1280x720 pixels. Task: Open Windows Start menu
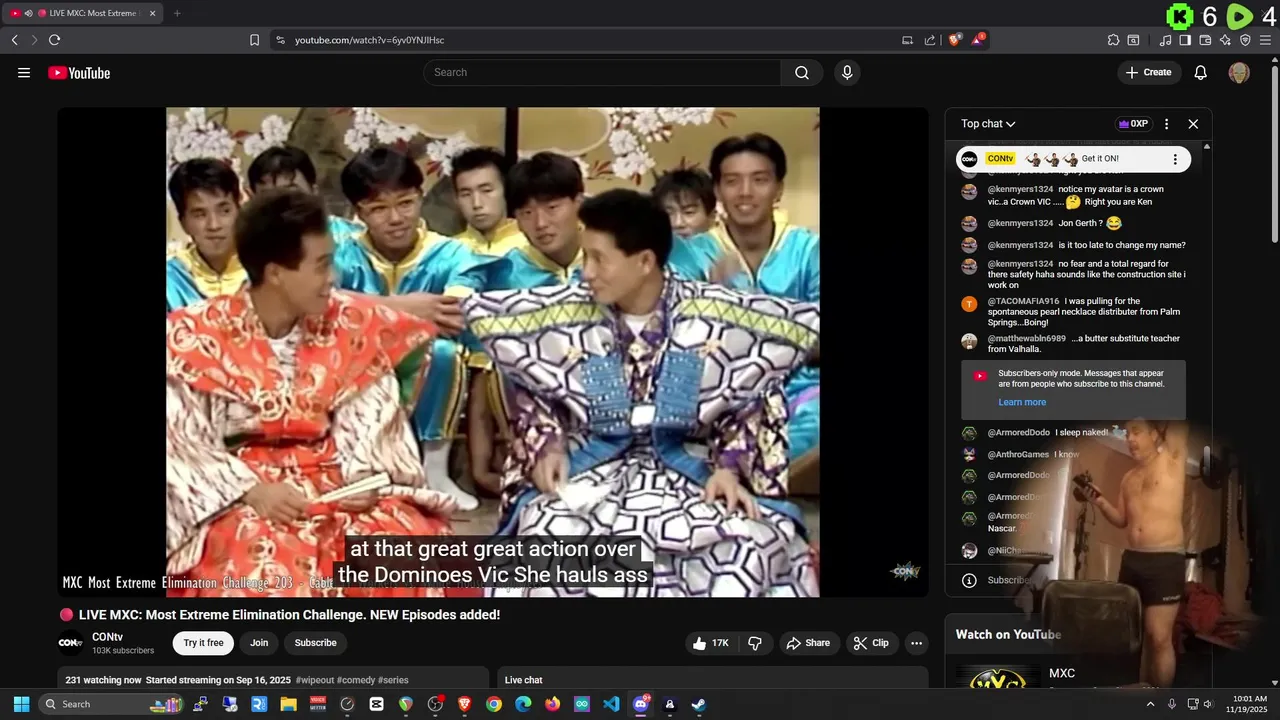[21, 704]
